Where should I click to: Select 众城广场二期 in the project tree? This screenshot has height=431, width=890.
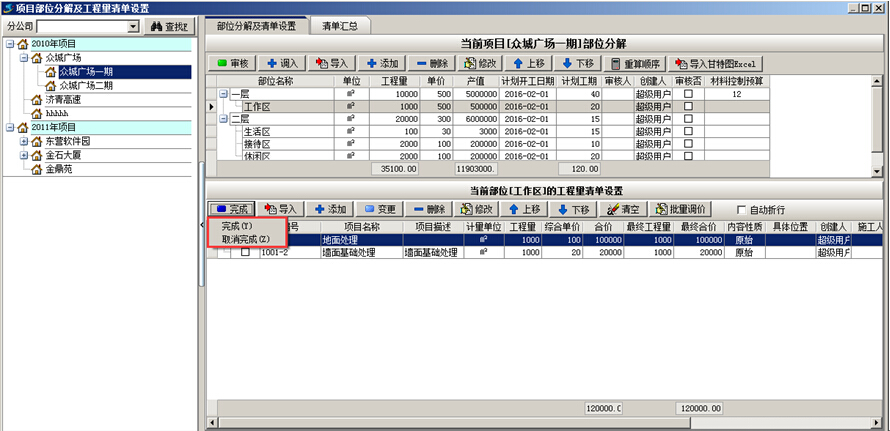point(85,86)
